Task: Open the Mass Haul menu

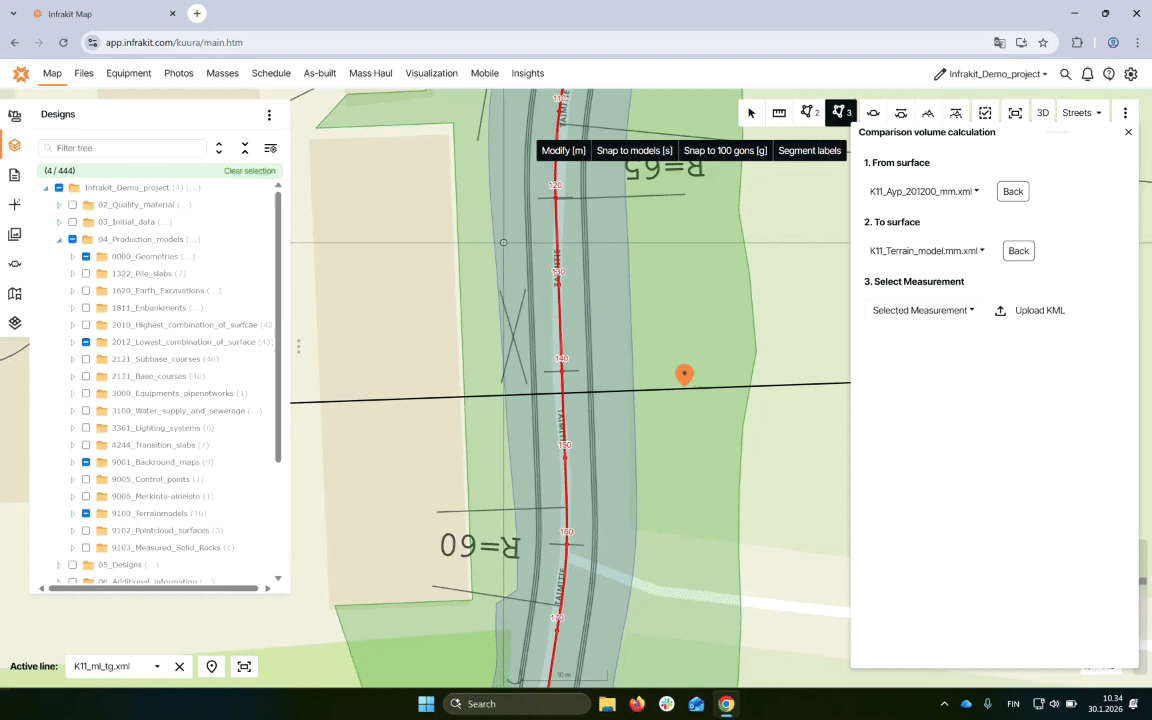Action: click(x=370, y=73)
